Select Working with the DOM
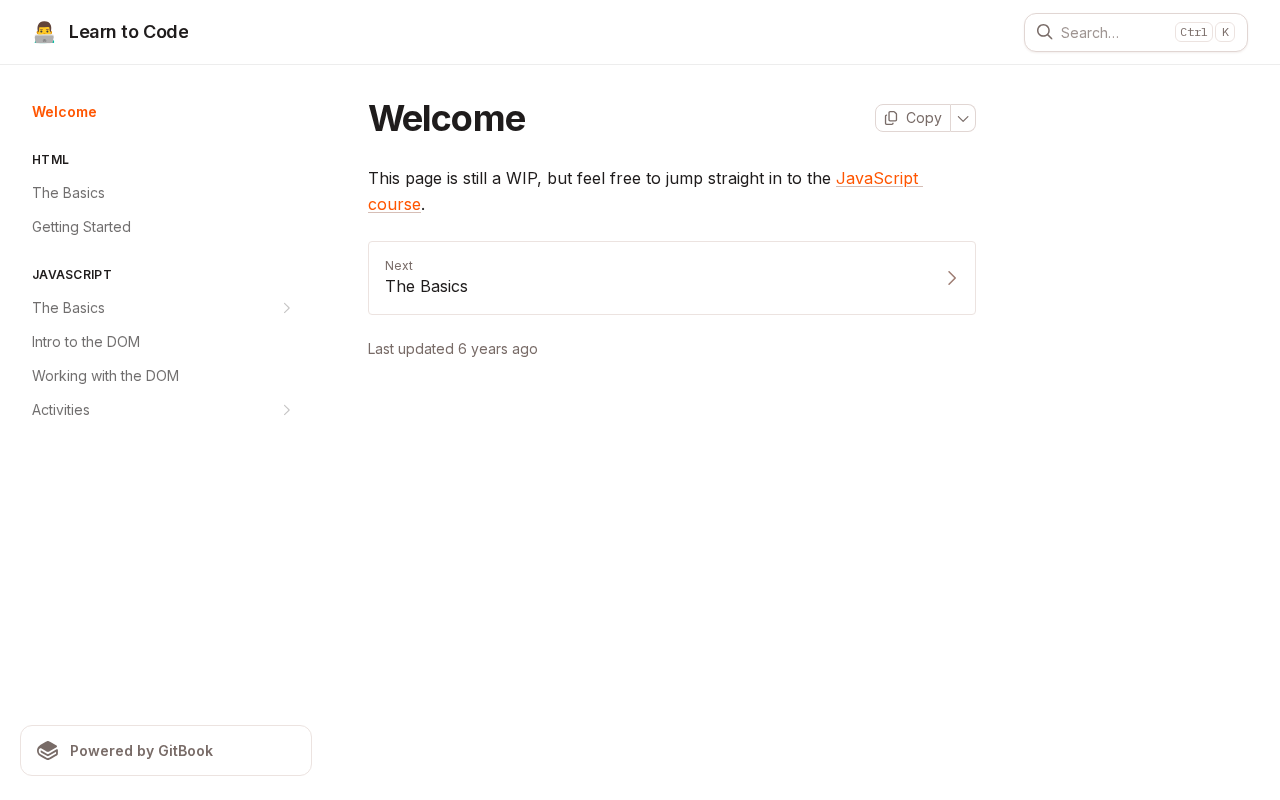Image resolution: width=1280 pixels, height=800 pixels. click(x=105, y=376)
